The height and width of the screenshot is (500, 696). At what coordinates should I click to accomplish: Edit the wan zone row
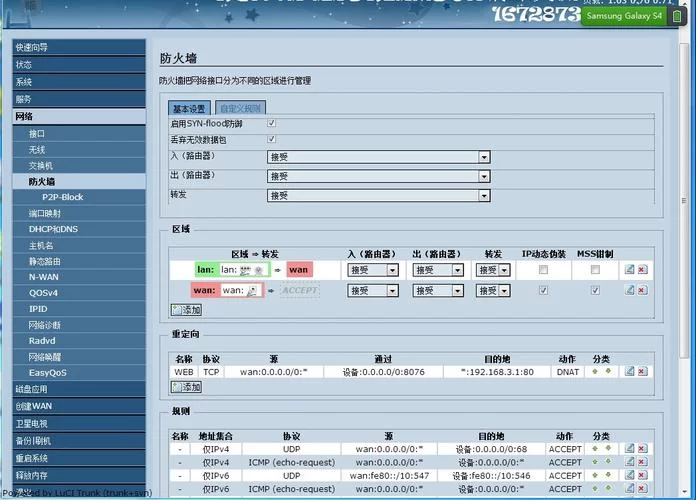click(629, 290)
